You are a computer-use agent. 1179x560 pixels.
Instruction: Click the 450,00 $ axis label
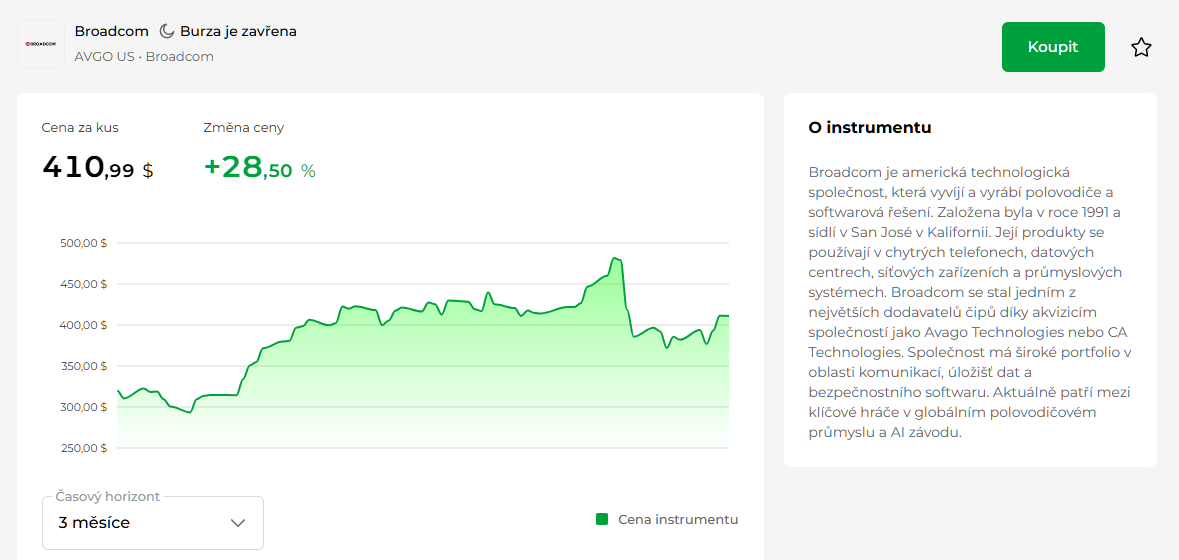pos(83,284)
